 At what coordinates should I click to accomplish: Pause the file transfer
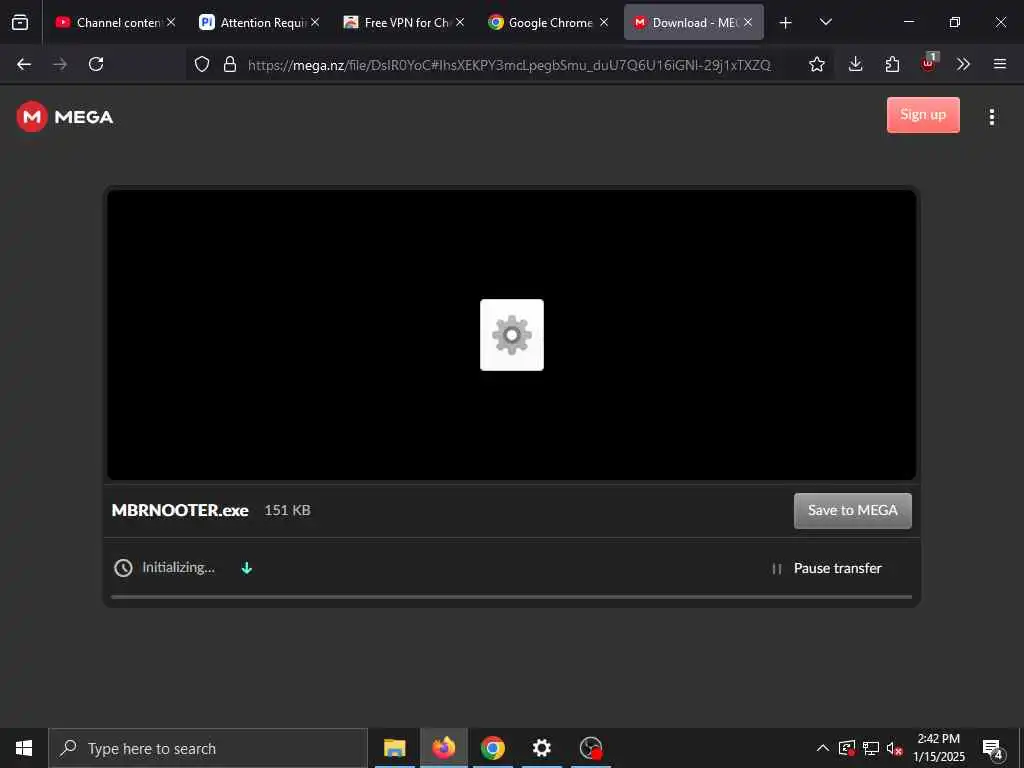[827, 568]
